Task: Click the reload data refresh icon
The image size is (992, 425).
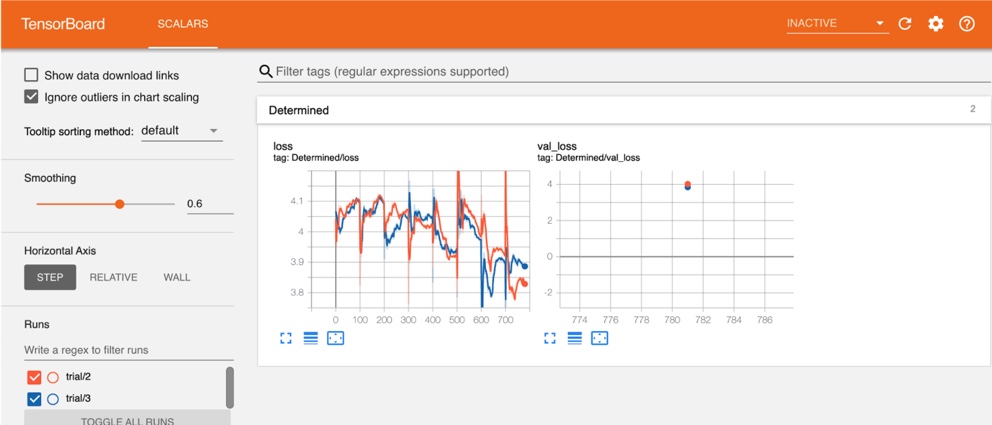Action: pyautogui.click(x=905, y=24)
